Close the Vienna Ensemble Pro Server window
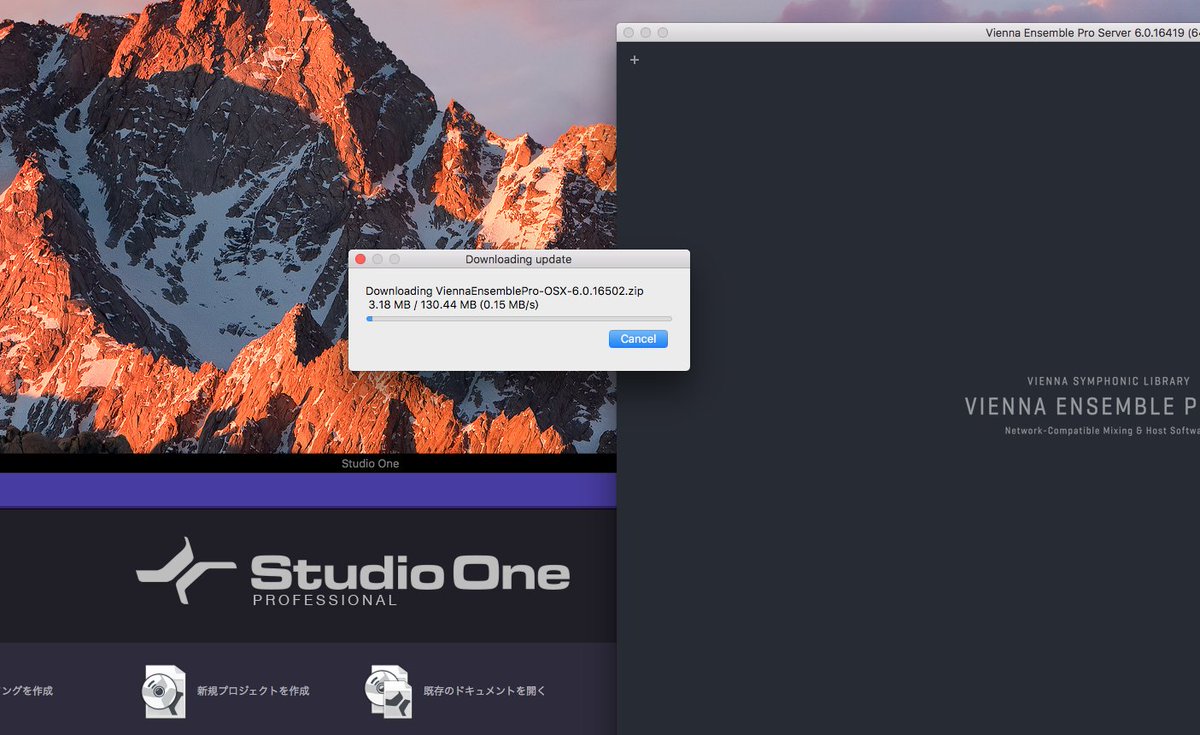This screenshot has height=735, width=1200. (629, 33)
